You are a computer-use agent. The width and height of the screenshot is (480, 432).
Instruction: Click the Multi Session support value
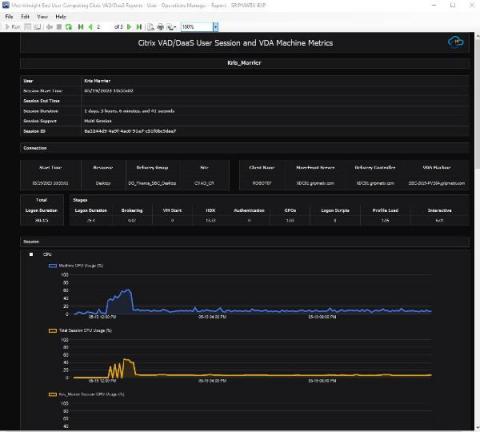(x=98, y=121)
